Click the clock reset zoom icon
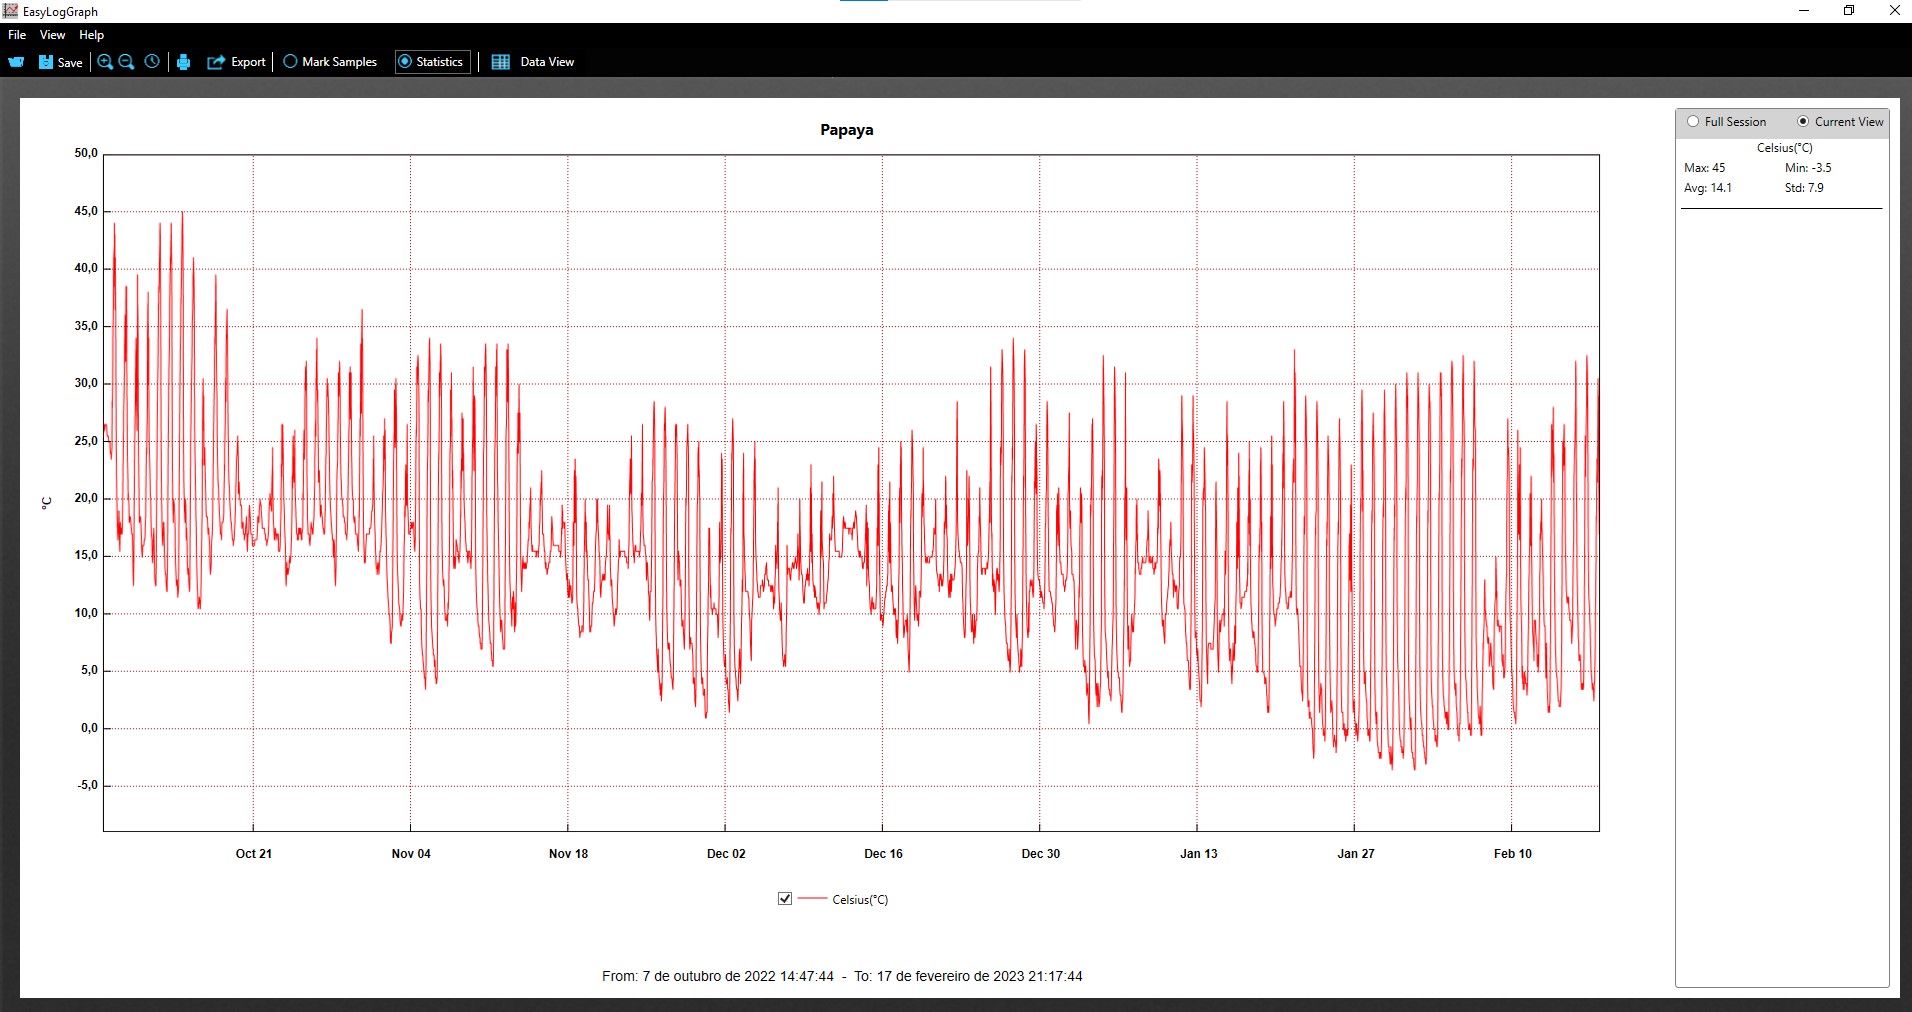 pos(152,62)
